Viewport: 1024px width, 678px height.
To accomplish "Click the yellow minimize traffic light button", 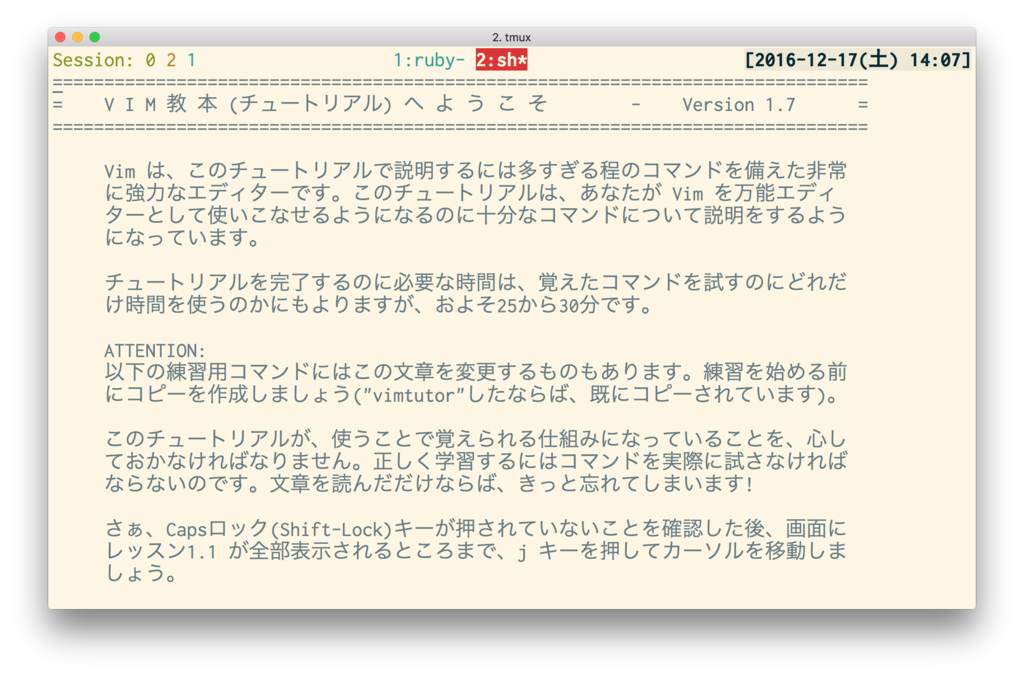I will [76, 35].
